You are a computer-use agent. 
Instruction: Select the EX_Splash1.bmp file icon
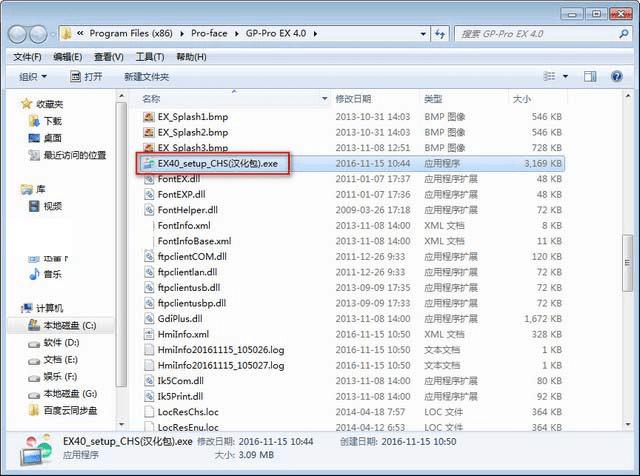(149, 117)
